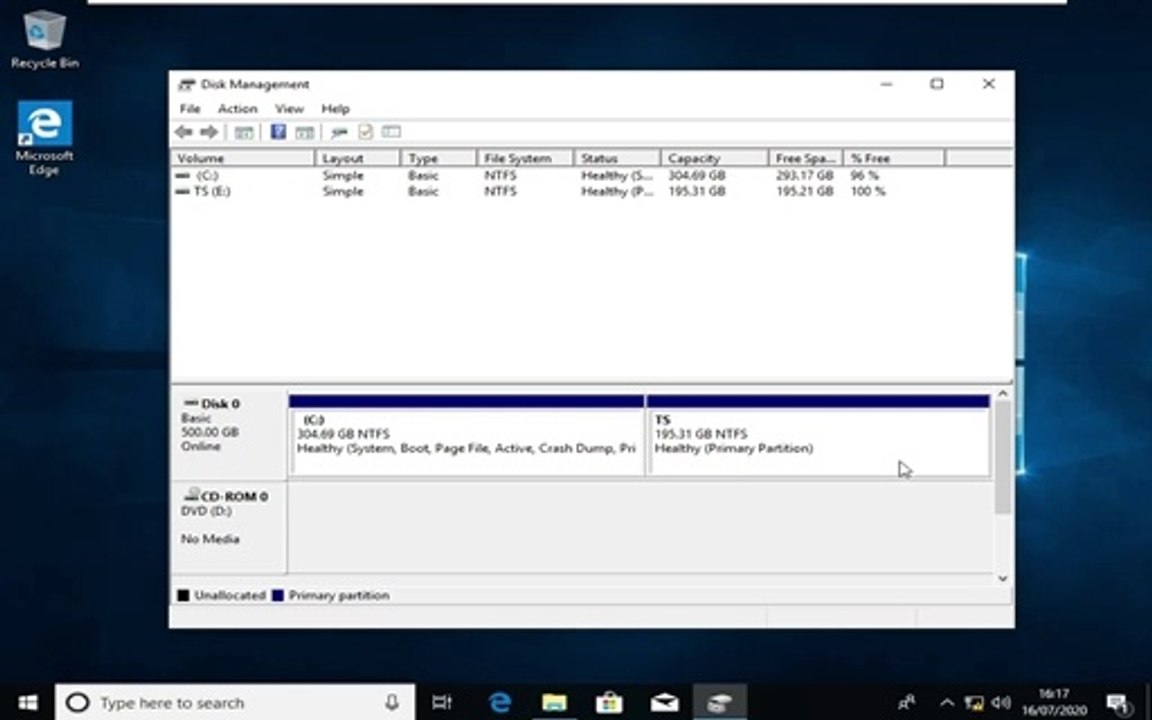Screen dimensions: 1152x720
Task: Sort by the Volume column header
Action: coord(243,158)
